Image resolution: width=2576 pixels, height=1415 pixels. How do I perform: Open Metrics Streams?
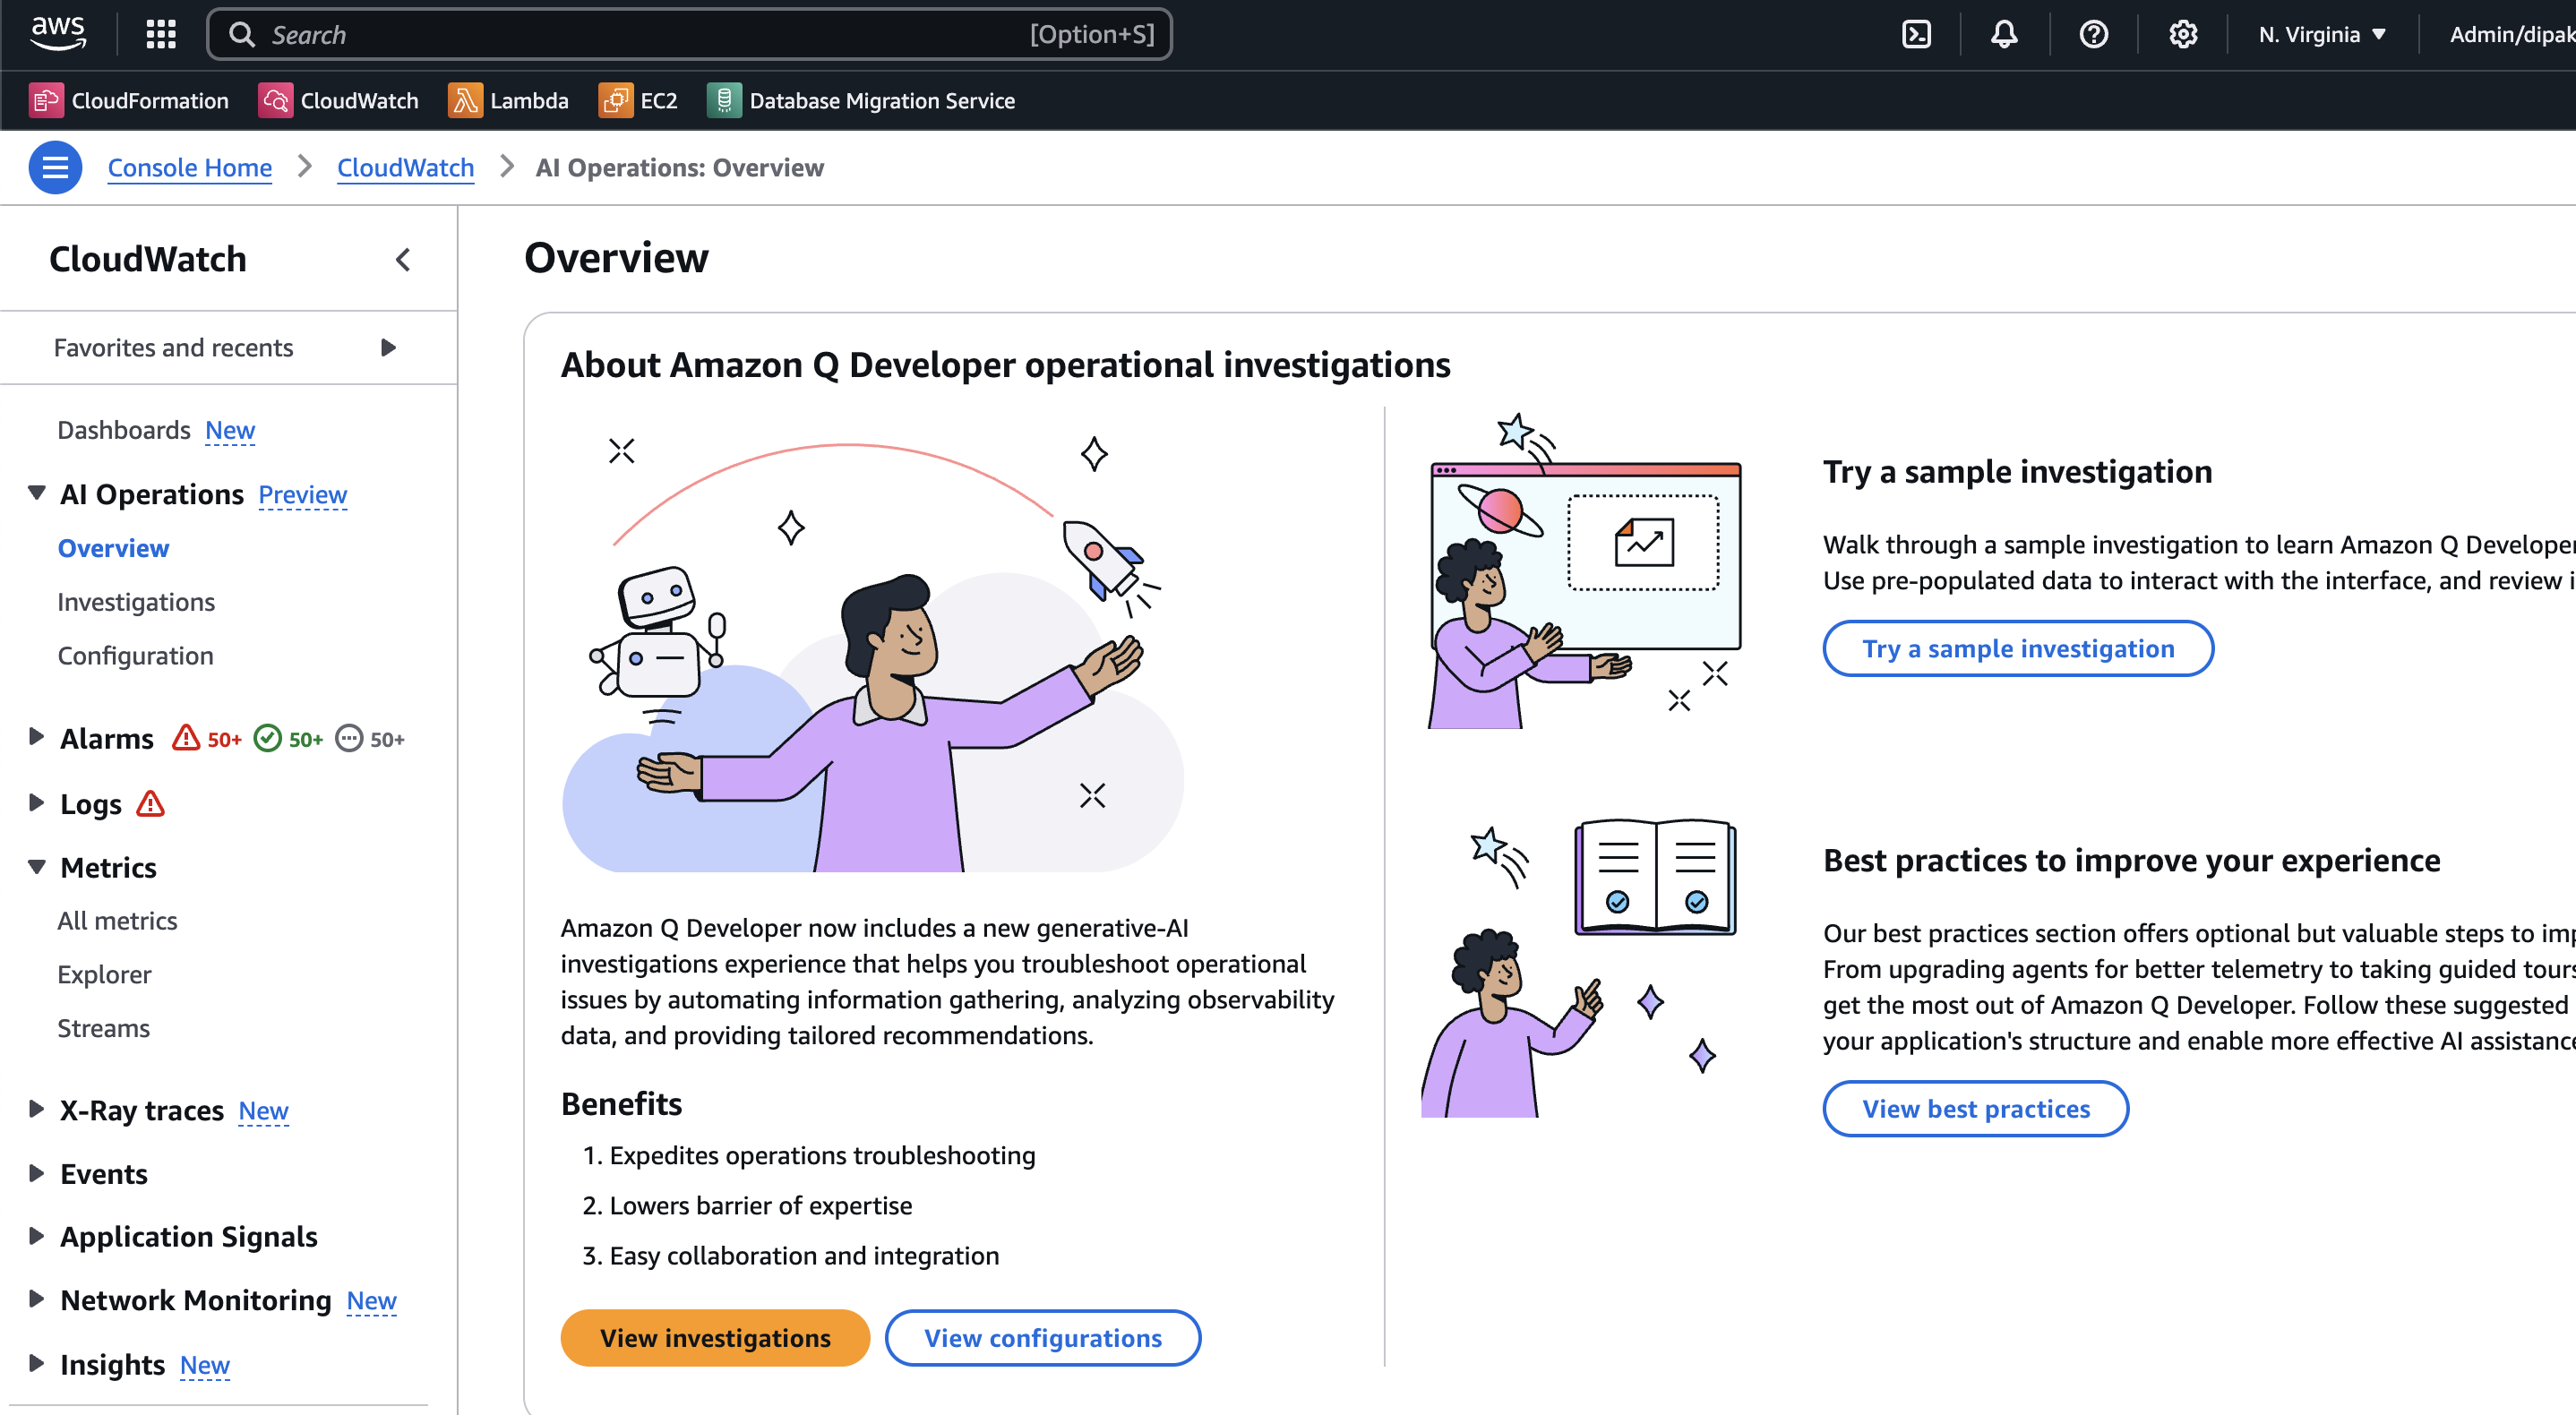pos(103,1028)
